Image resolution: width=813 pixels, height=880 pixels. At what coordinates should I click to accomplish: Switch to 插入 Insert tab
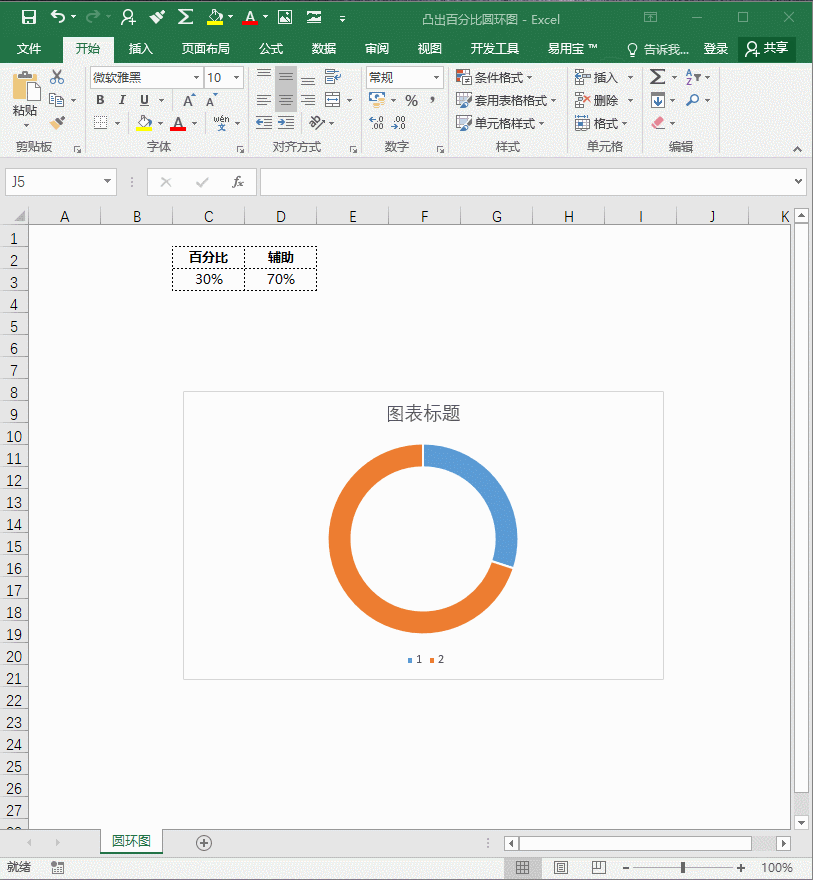point(140,49)
